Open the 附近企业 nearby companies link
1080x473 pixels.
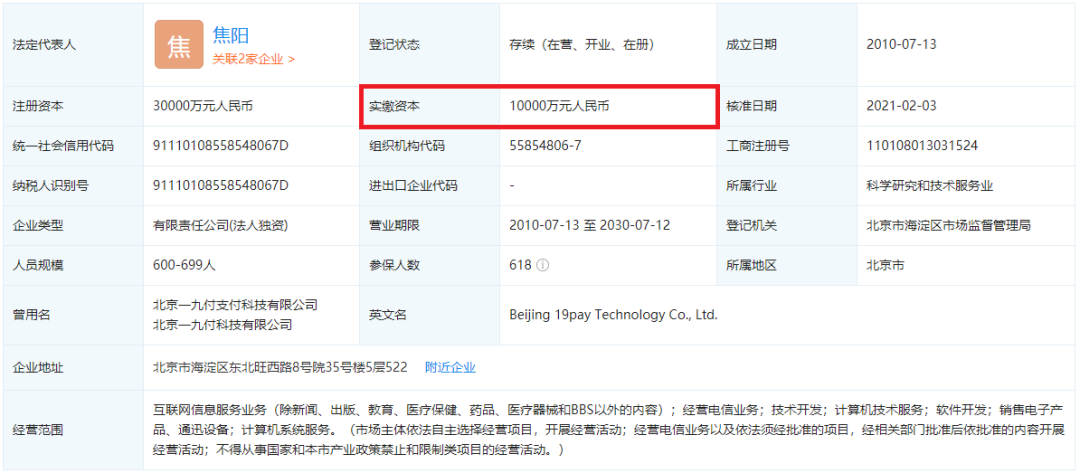[450, 367]
